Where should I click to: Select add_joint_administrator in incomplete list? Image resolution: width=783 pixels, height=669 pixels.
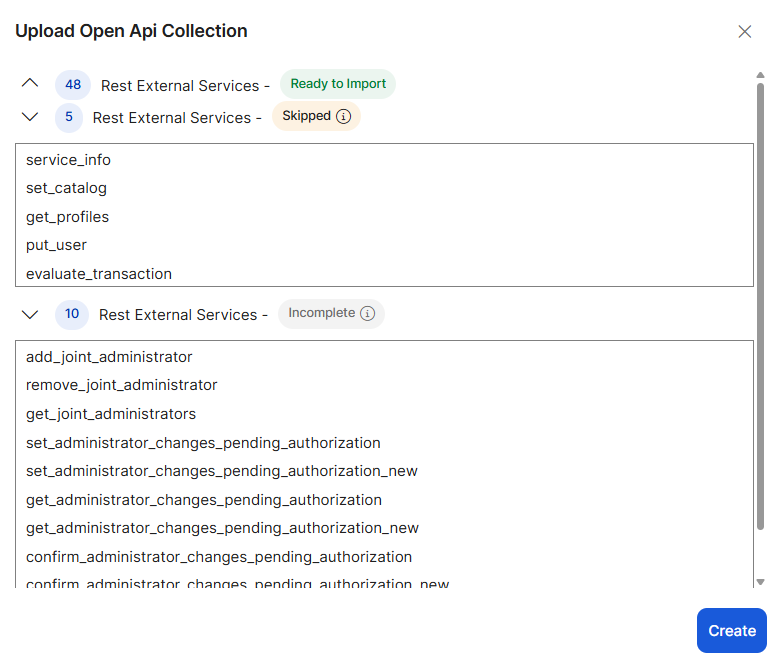pos(109,357)
